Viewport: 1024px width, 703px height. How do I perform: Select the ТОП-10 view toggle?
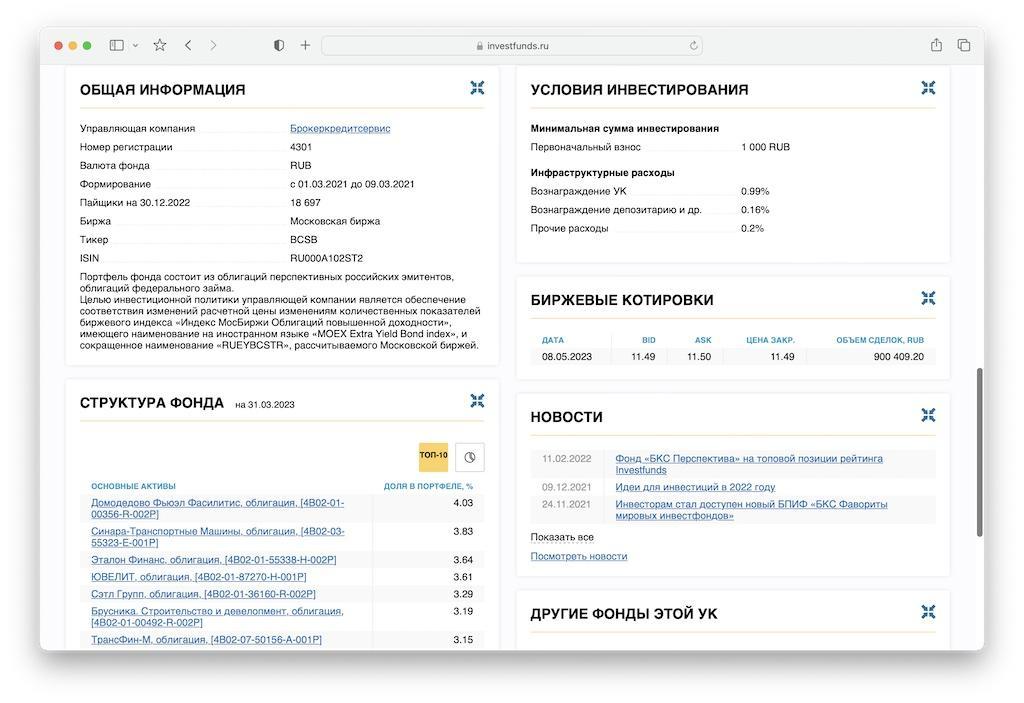433,456
